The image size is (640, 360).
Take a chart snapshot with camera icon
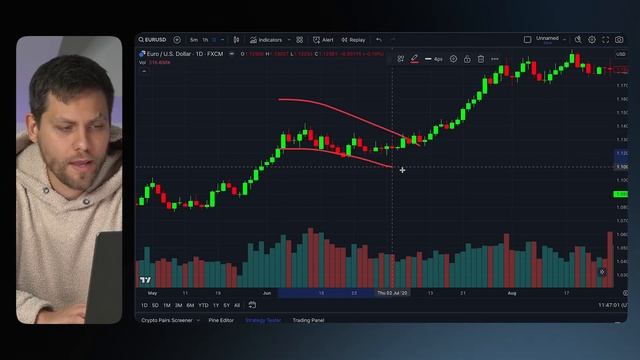[619, 40]
